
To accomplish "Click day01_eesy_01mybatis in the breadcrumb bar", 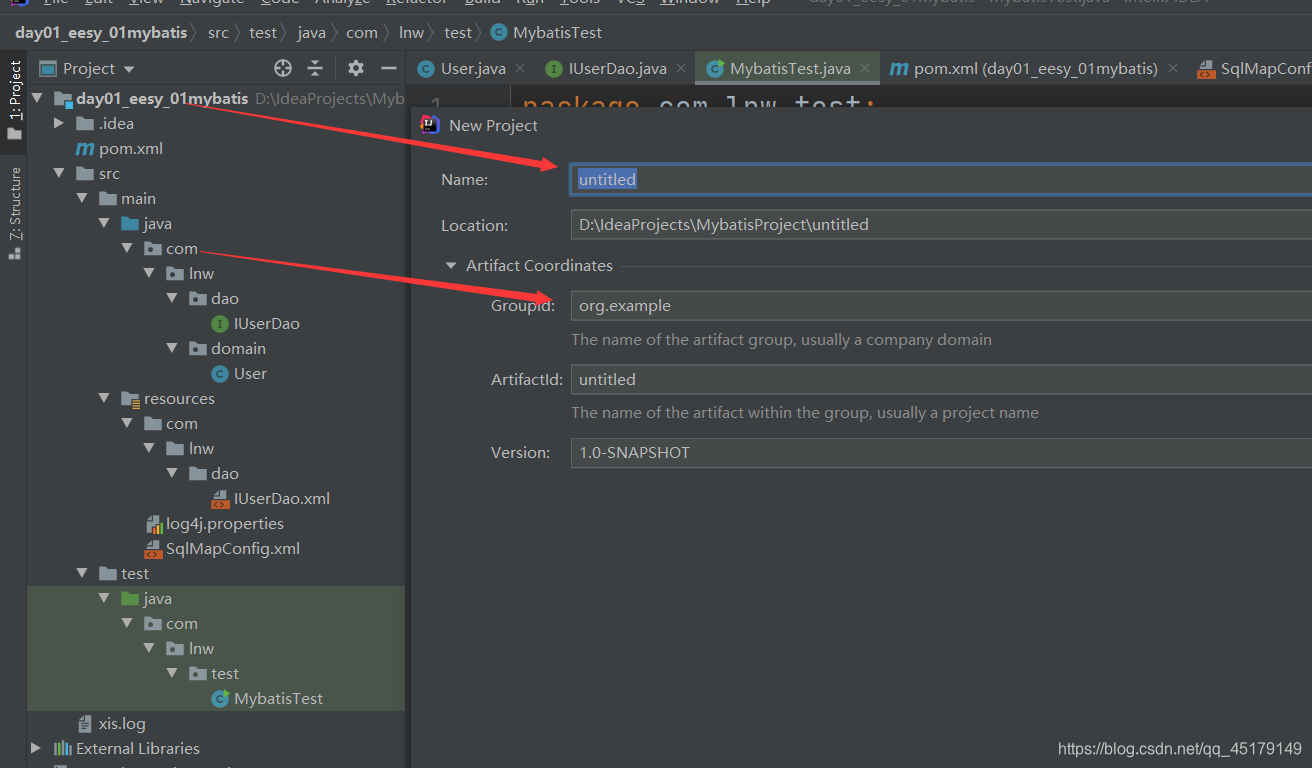I will 101,32.
